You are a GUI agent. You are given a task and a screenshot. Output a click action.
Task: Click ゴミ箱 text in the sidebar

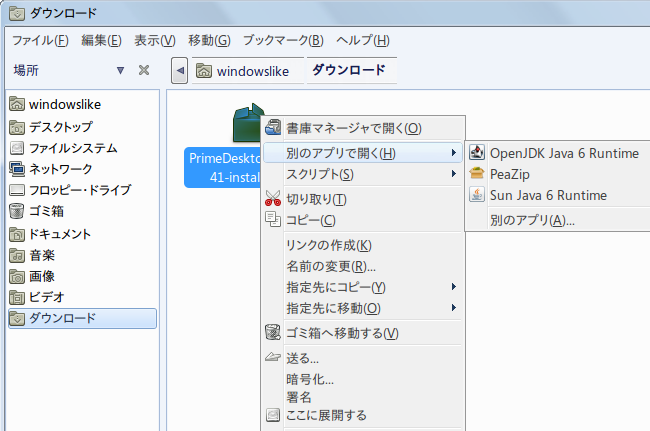[x=47, y=211]
